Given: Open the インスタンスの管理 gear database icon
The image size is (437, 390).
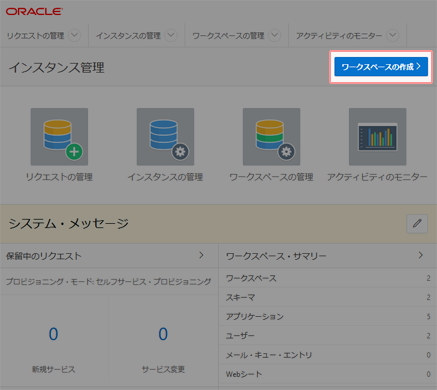Looking at the screenshot, I should (165, 137).
